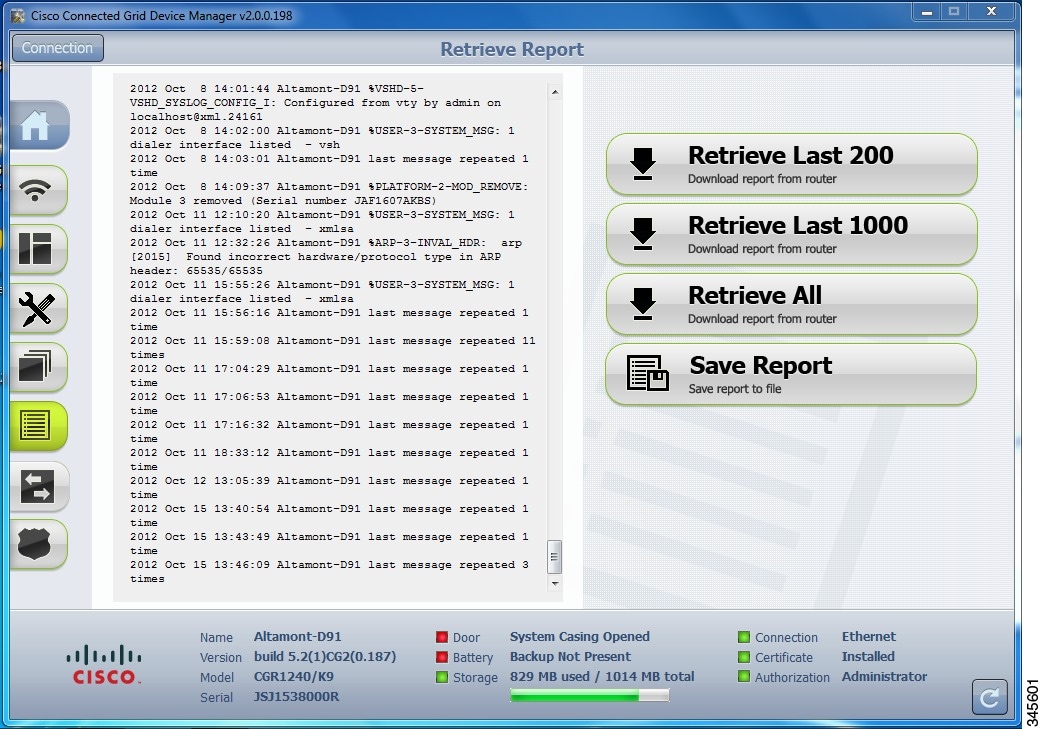The image size is (1040, 729).
Task: Click the green Certificate status indicator
Action: 744,657
